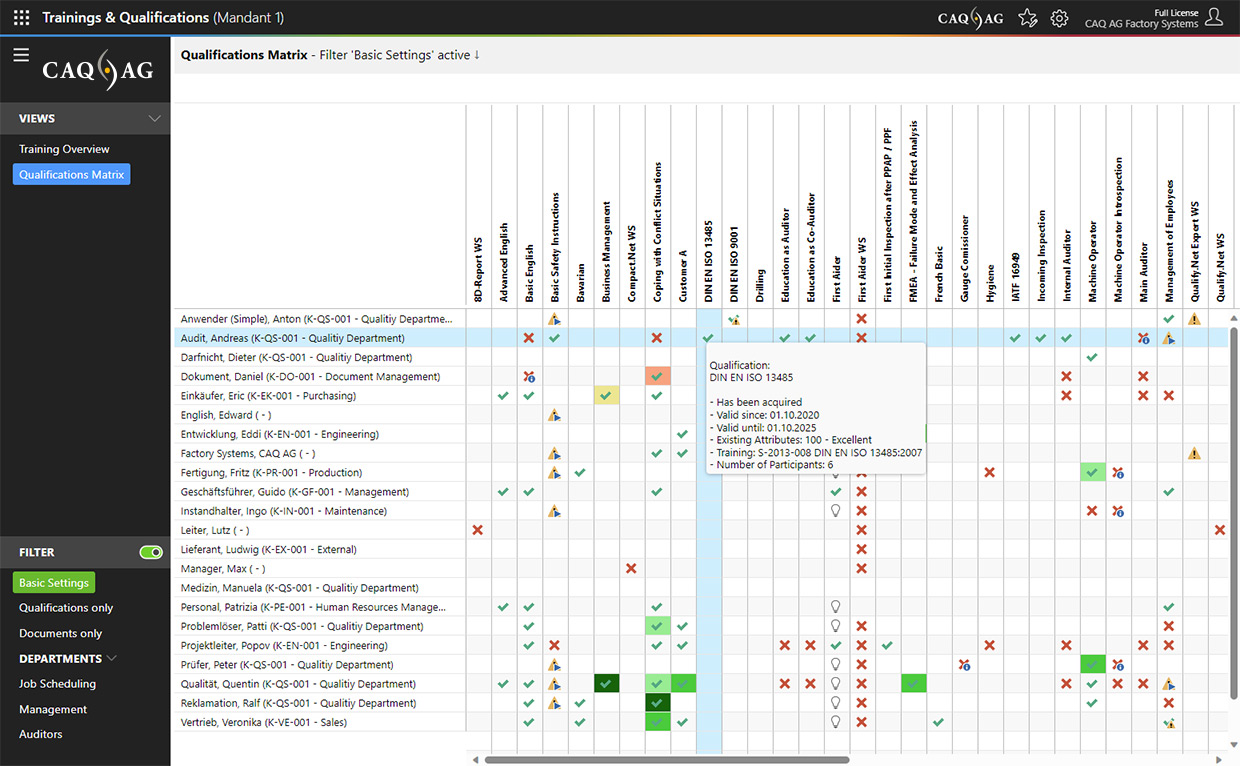Click the favorites star icon
The image size is (1240, 766).
[1027, 18]
